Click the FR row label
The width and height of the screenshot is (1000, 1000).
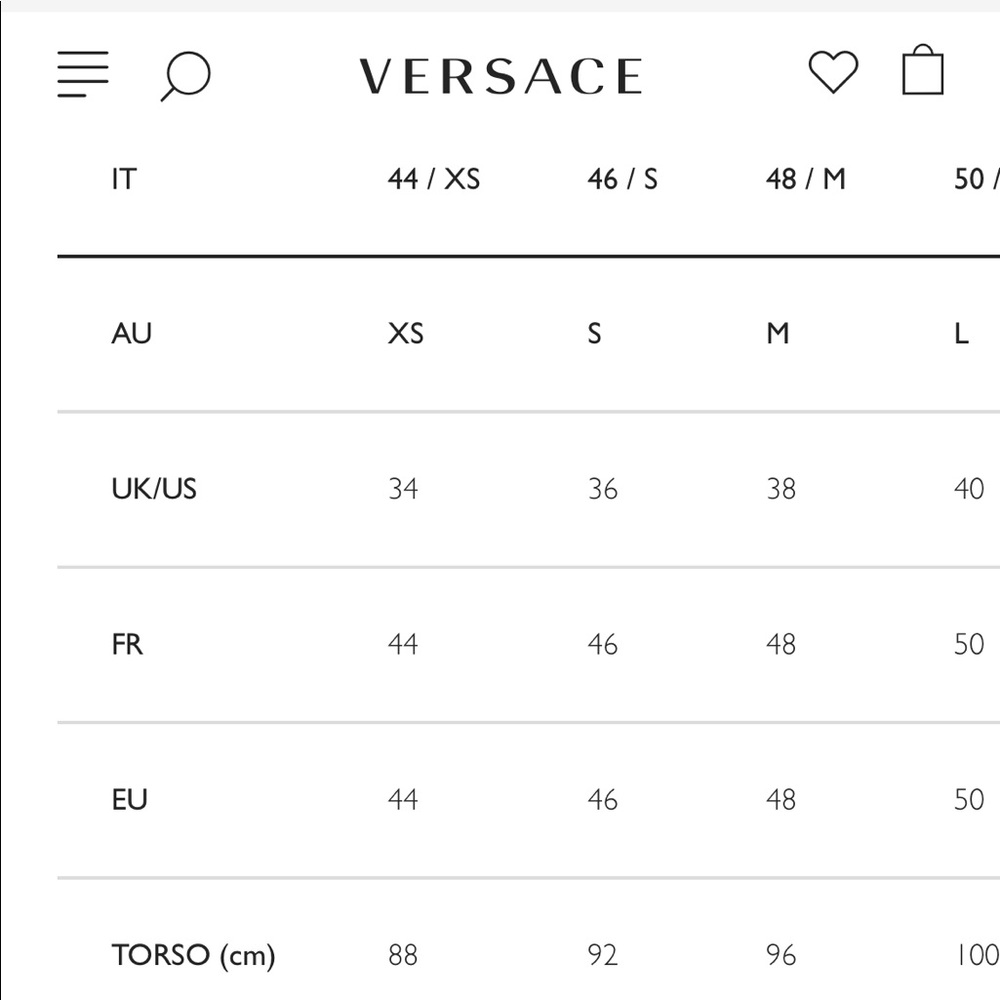click(x=127, y=644)
